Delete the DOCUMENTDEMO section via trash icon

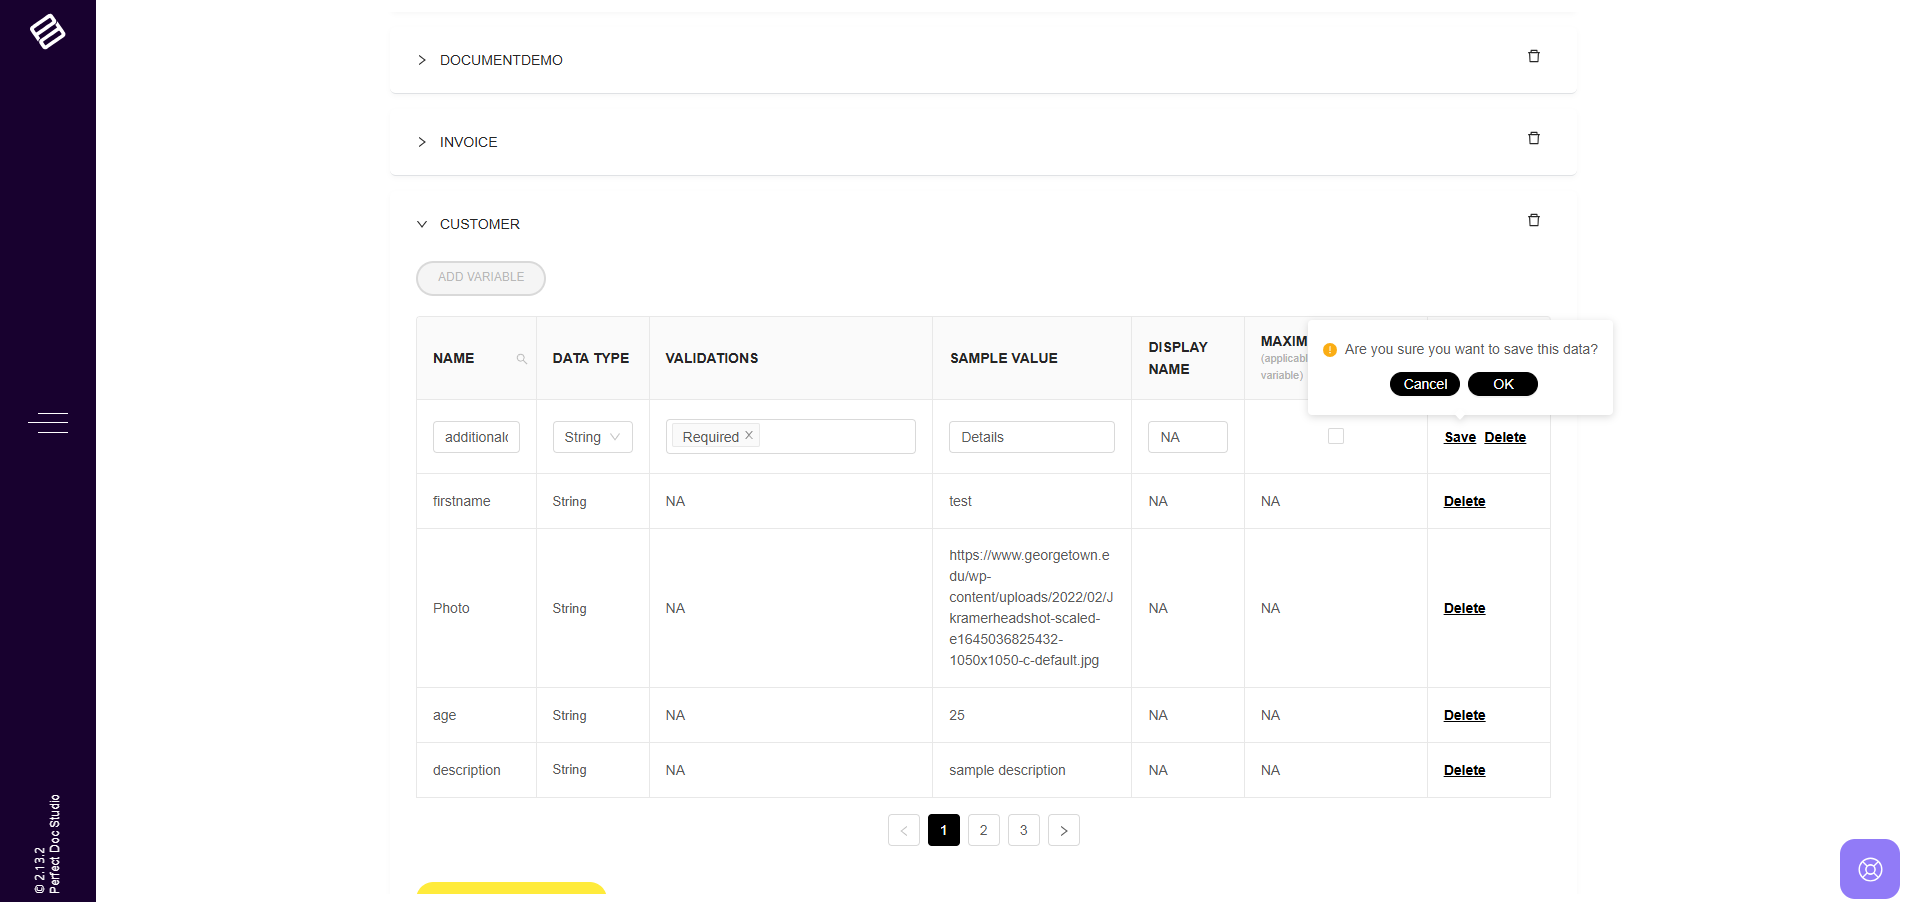click(x=1533, y=57)
